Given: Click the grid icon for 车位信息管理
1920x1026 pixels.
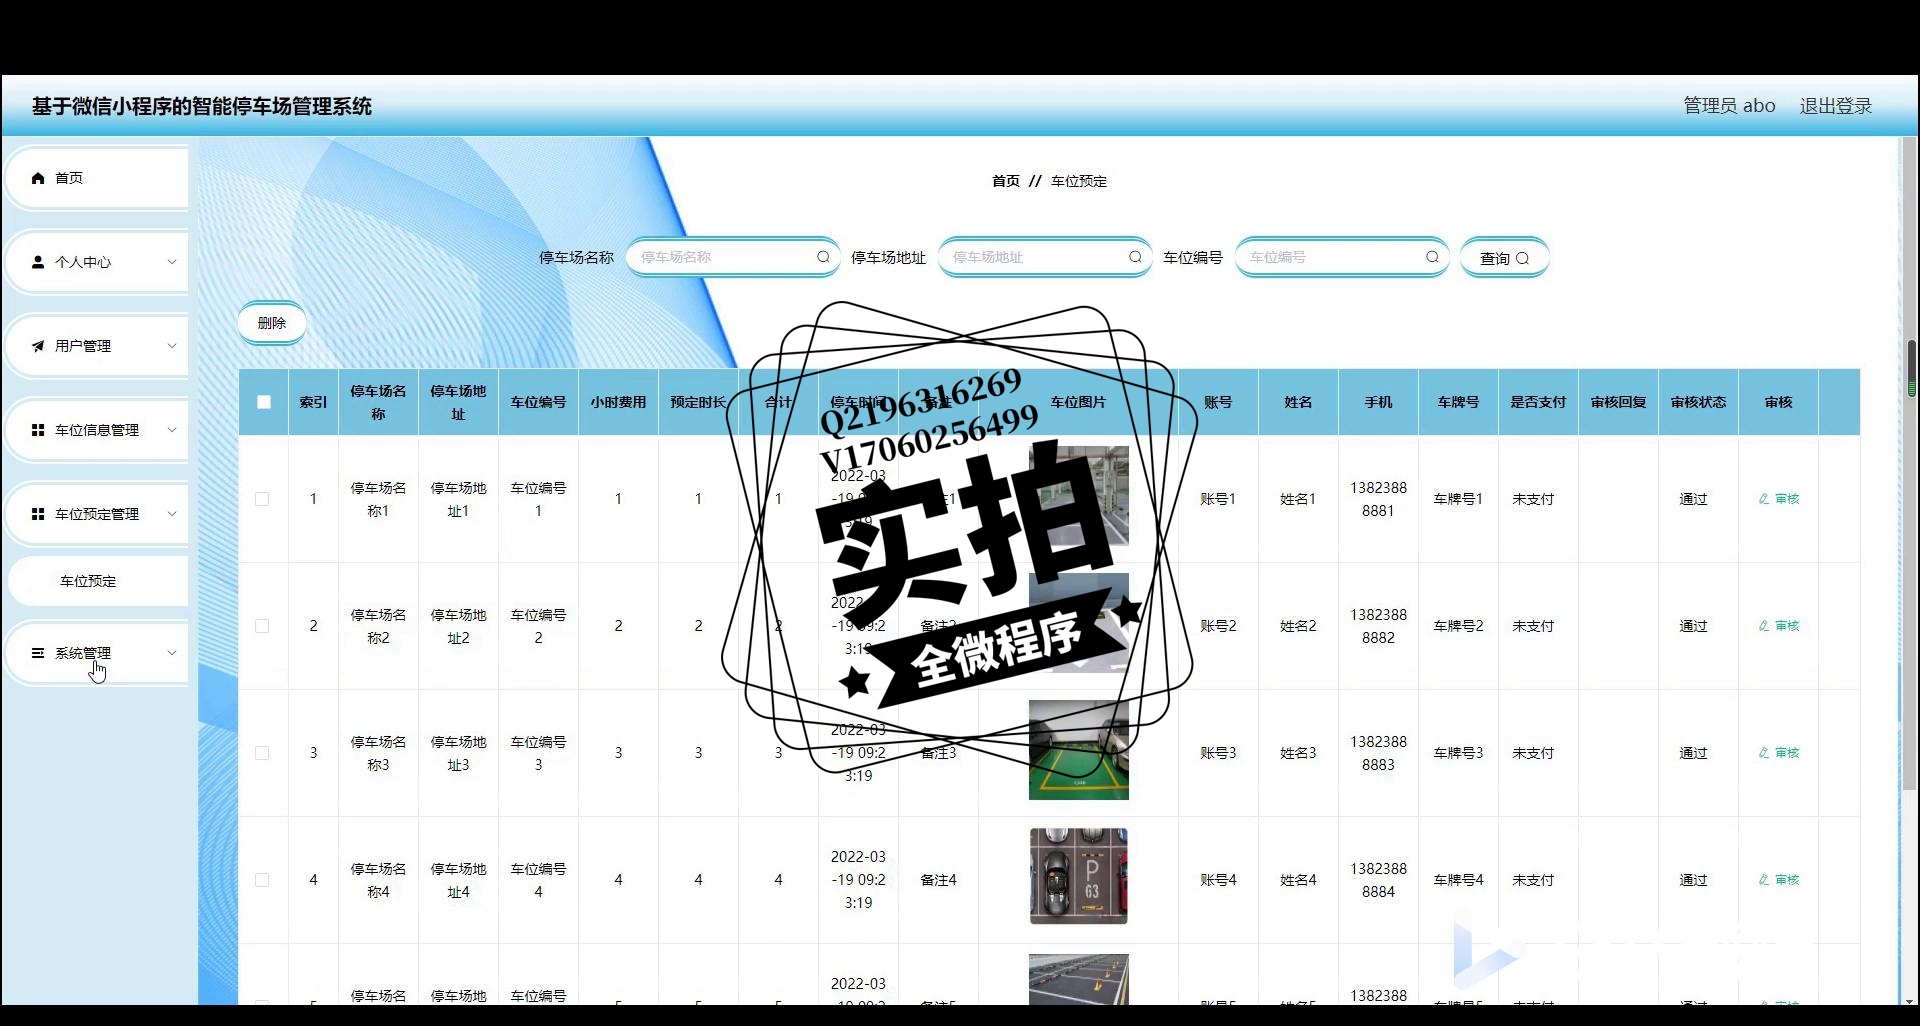Looking at the screenshot, I should tap(38, 430).
